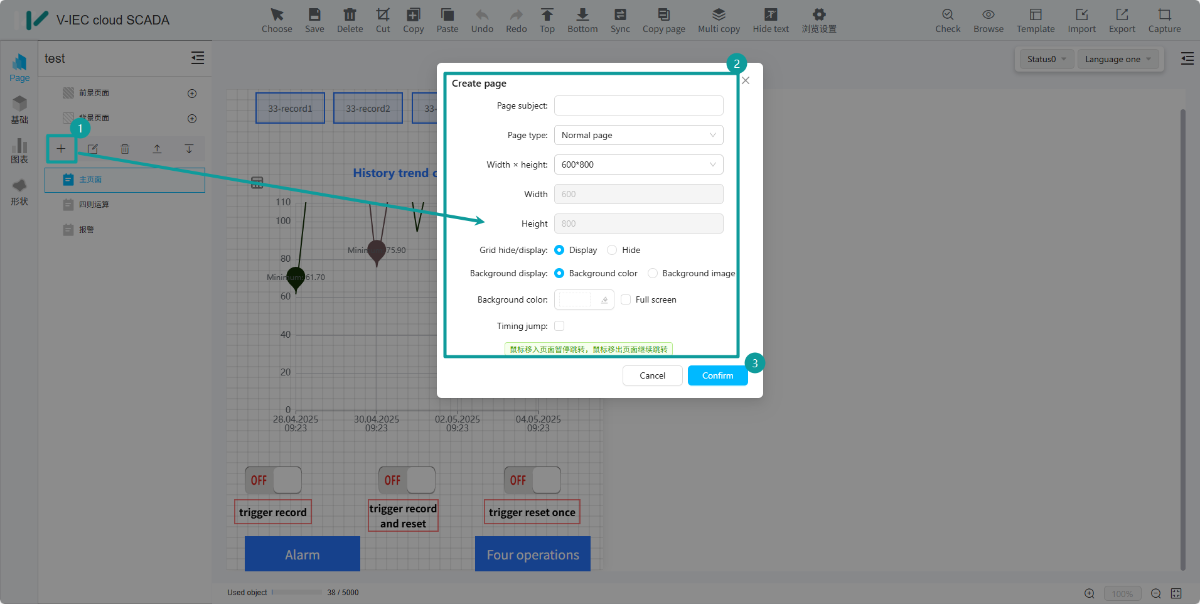Click the add page plus icon
1200x604 pixels.
pyautogui.click(x=61, y=149)
